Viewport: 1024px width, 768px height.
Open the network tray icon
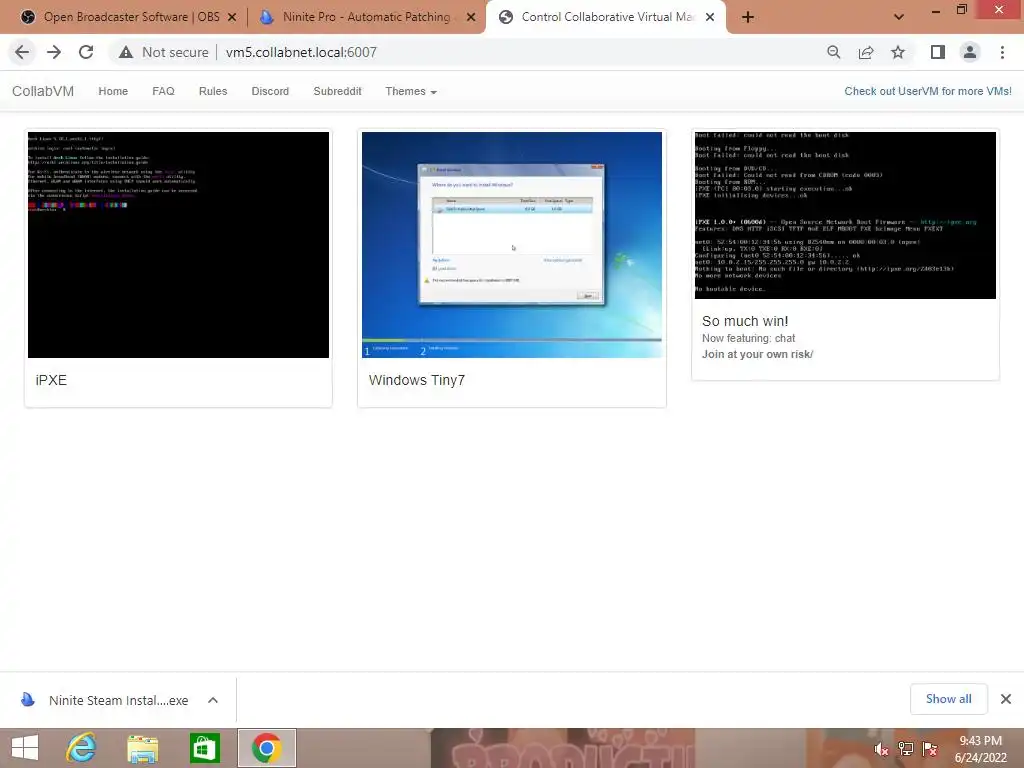(906, 749)
